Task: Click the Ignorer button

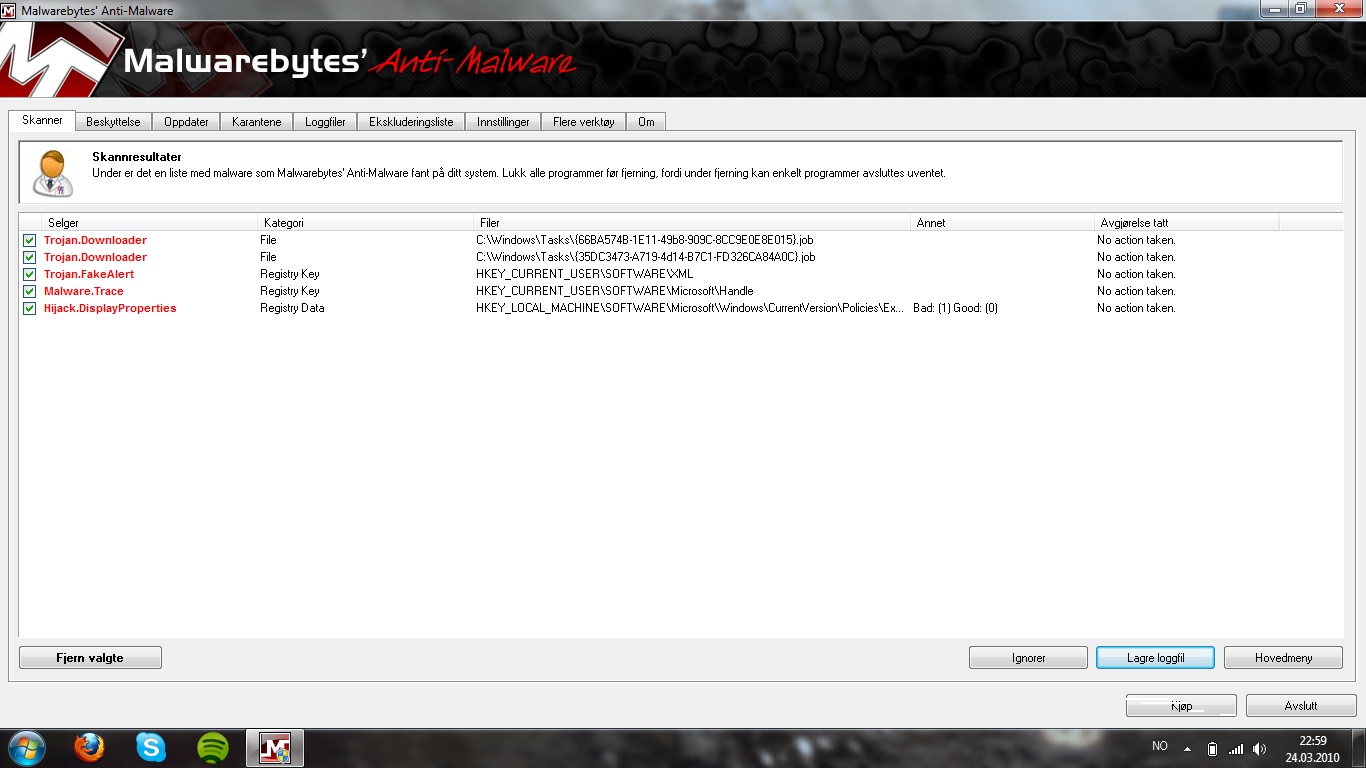Action: click(x=1028, y=658)
